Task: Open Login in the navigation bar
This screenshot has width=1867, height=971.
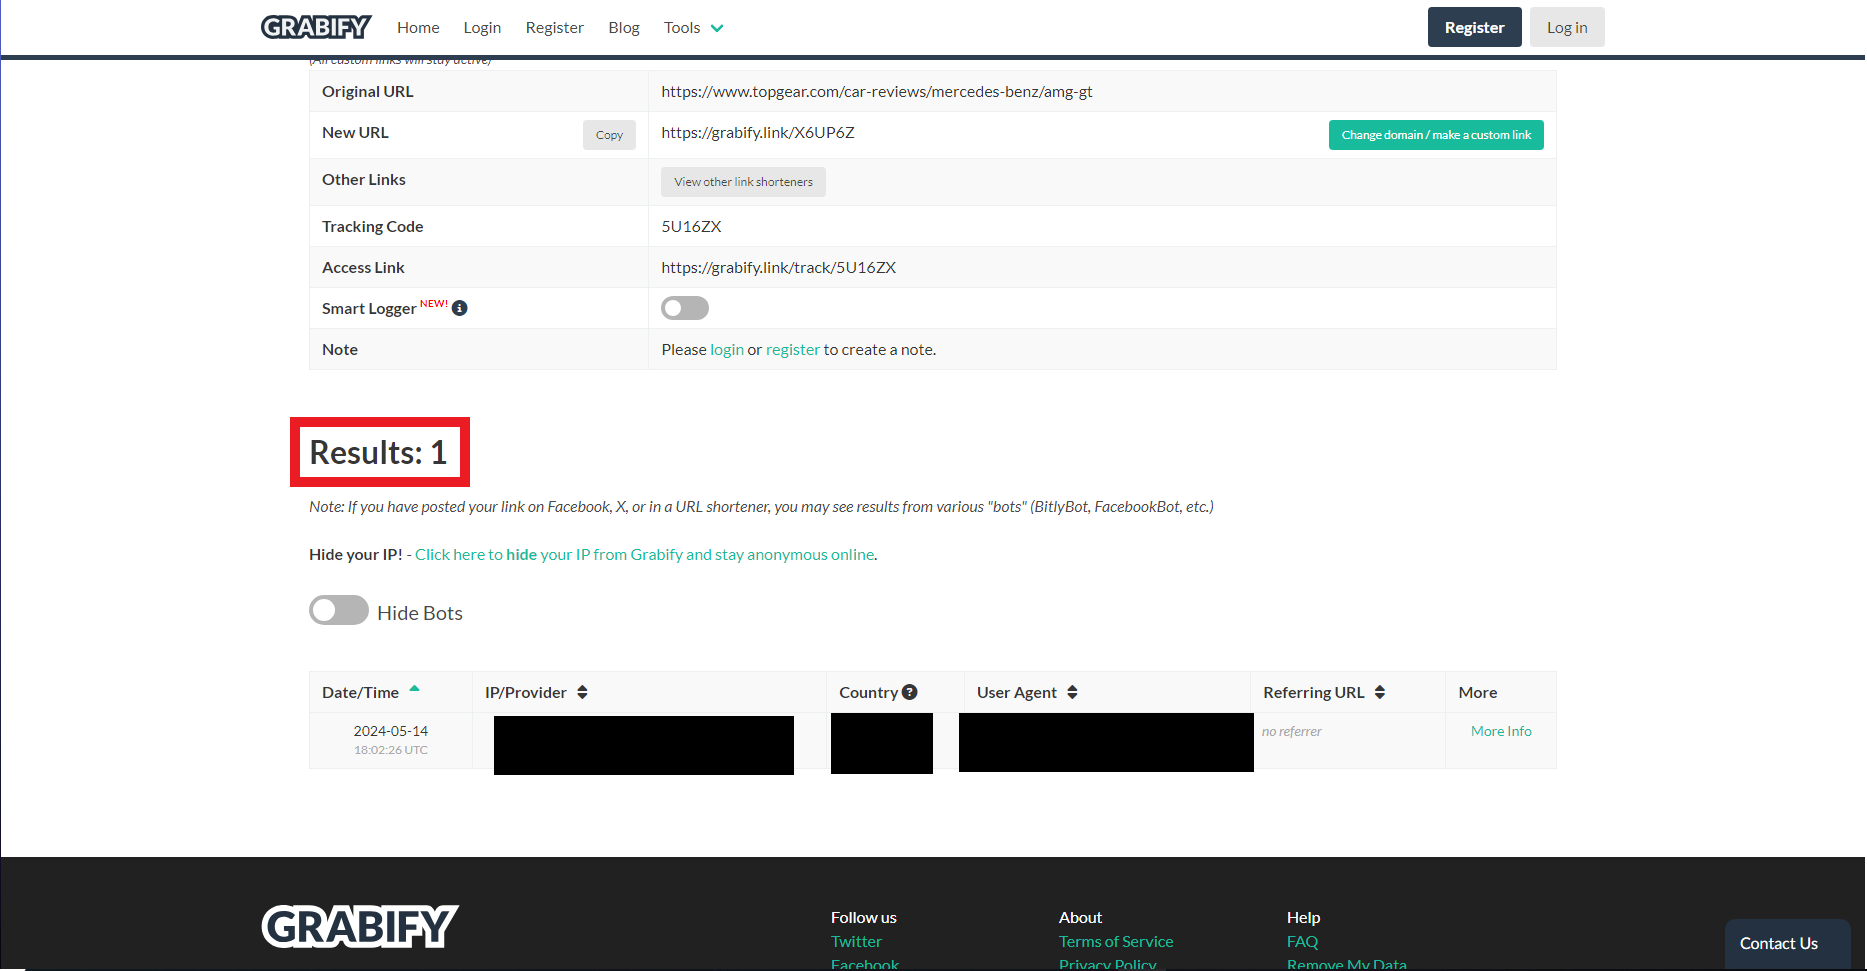Action: point(482,28)
